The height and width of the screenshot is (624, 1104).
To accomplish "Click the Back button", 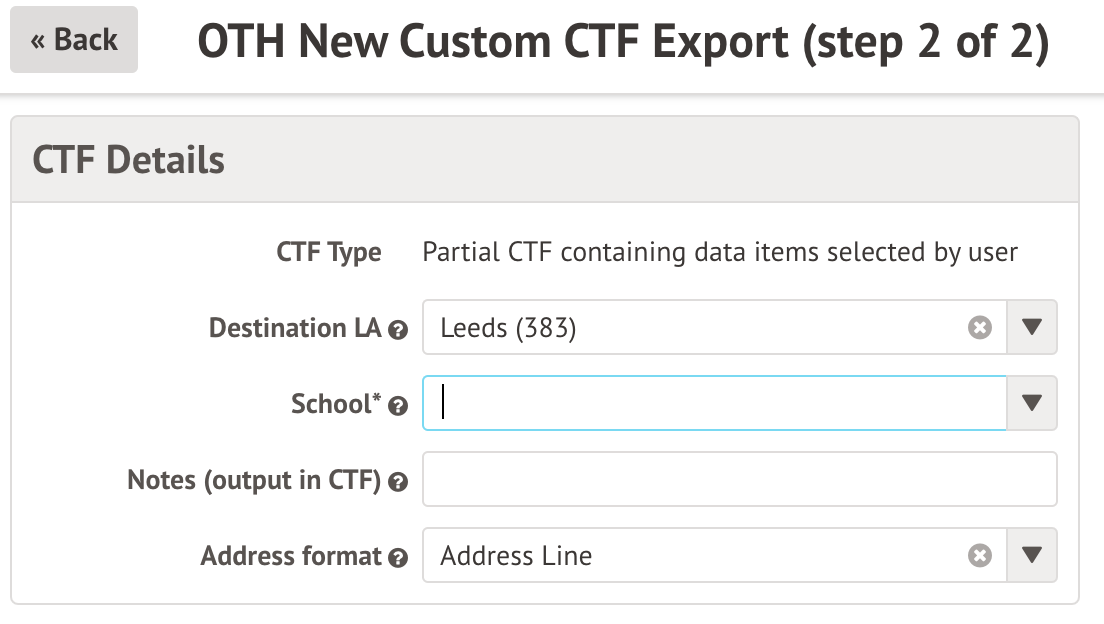I will click(74, 40).
